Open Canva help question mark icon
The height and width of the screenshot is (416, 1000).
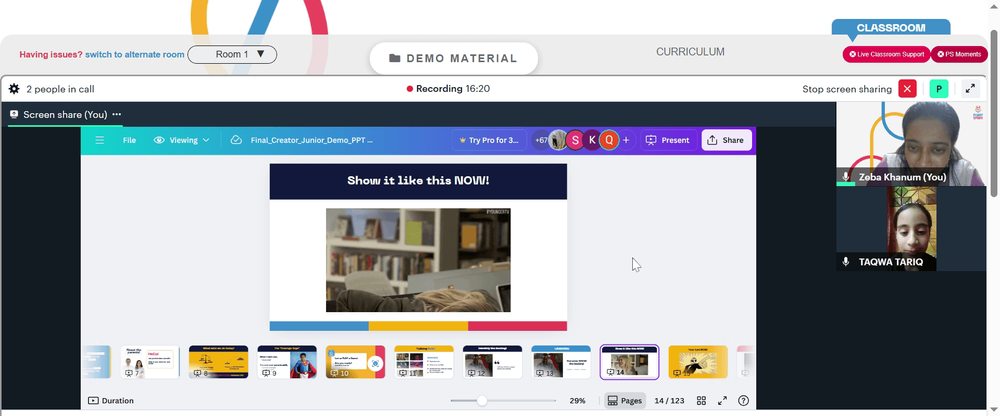coord(743,401)
